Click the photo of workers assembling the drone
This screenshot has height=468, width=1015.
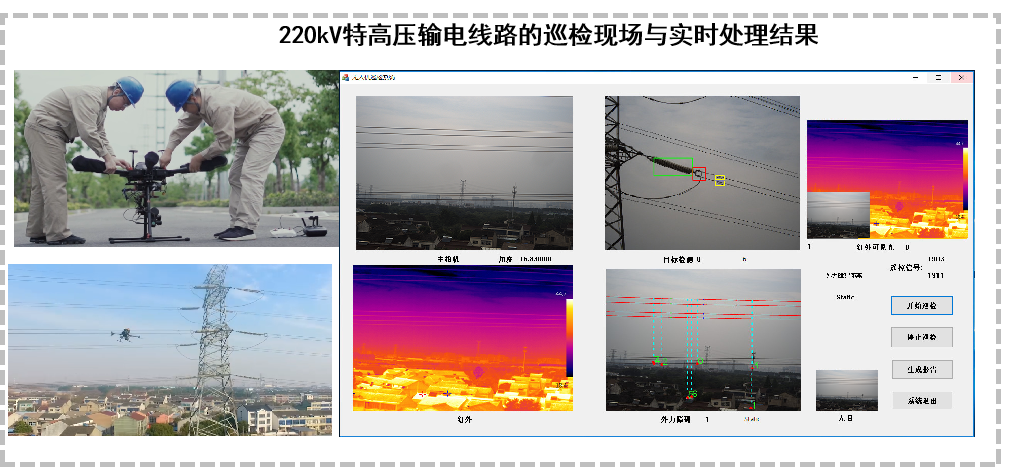pyautogui.click(x=176, y=158)
